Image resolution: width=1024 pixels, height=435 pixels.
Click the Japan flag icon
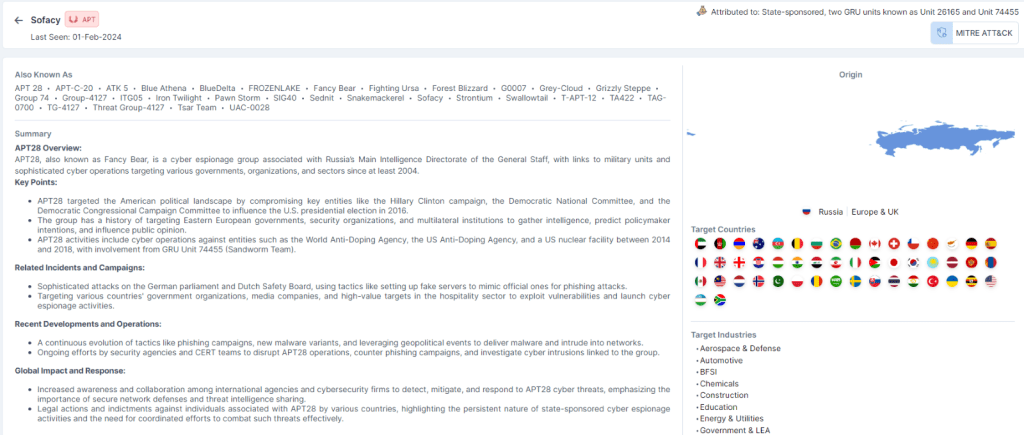[893, 263]
